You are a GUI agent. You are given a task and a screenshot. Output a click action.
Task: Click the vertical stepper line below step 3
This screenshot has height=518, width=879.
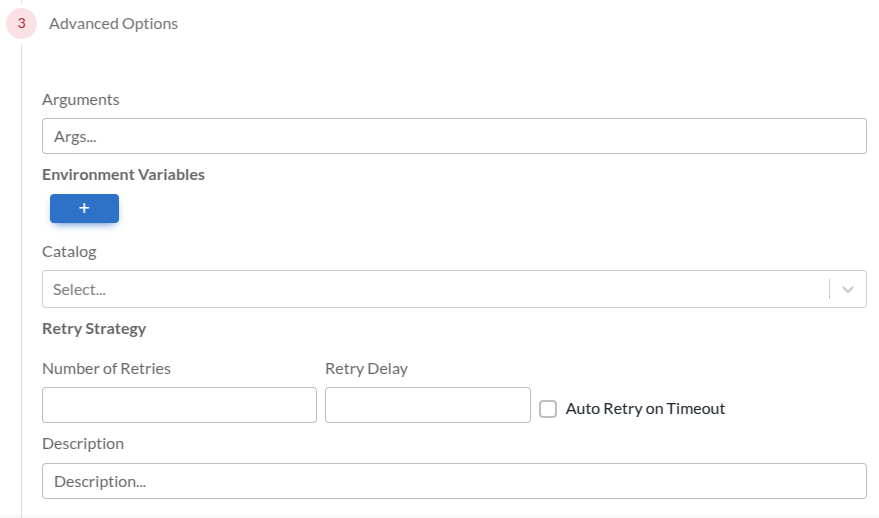(21, 280)
